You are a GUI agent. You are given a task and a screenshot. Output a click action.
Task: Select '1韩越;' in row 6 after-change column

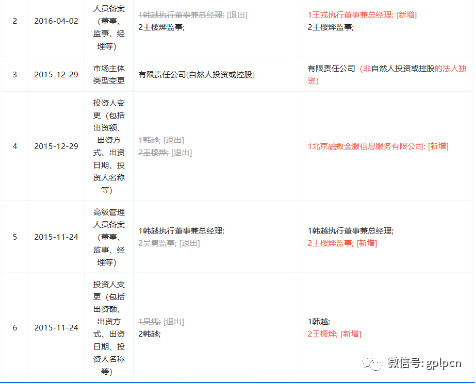point(319,322)
